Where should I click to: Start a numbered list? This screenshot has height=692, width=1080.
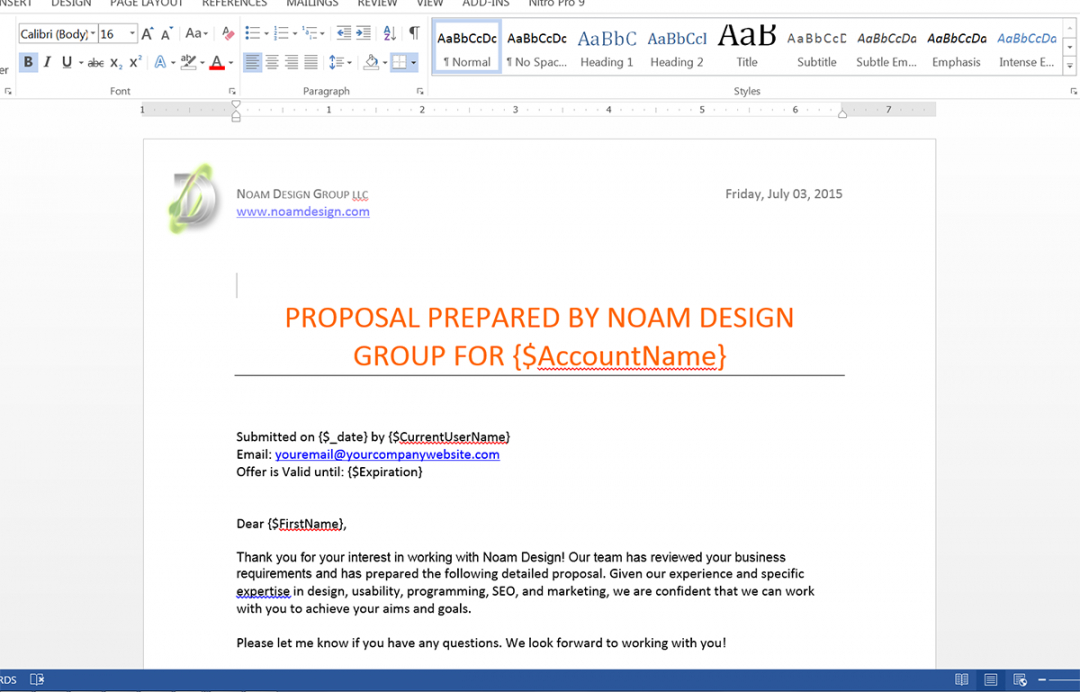click(x=281, y=33)
